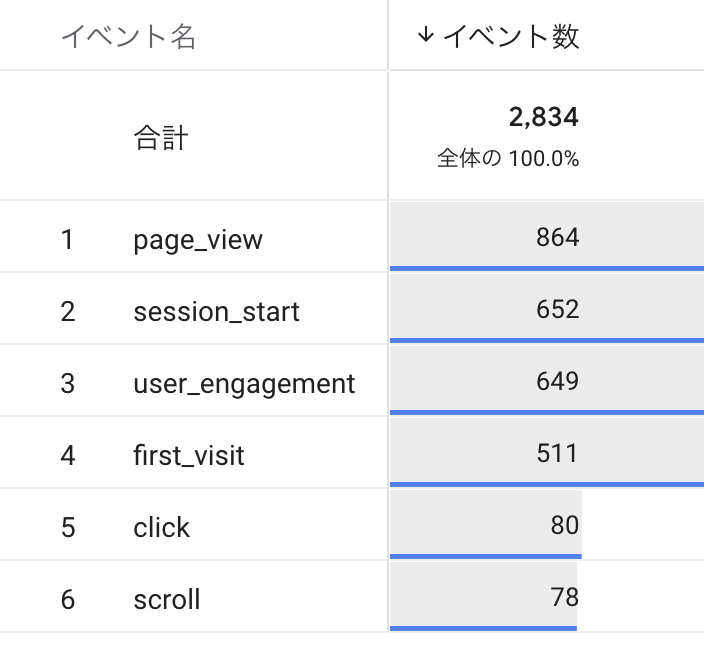Click the 511 first_visit count bar

pyautogui.click(x=557, y=454)
